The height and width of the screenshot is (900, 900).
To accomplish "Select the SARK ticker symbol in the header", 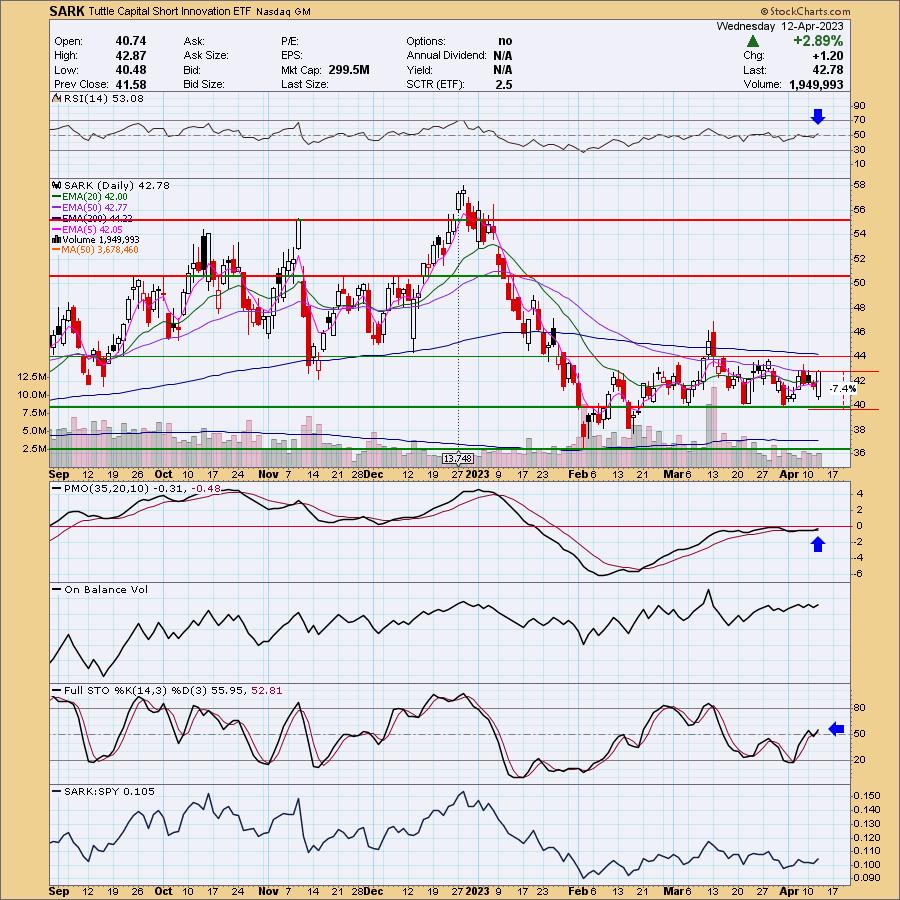I will pos(67,11).
